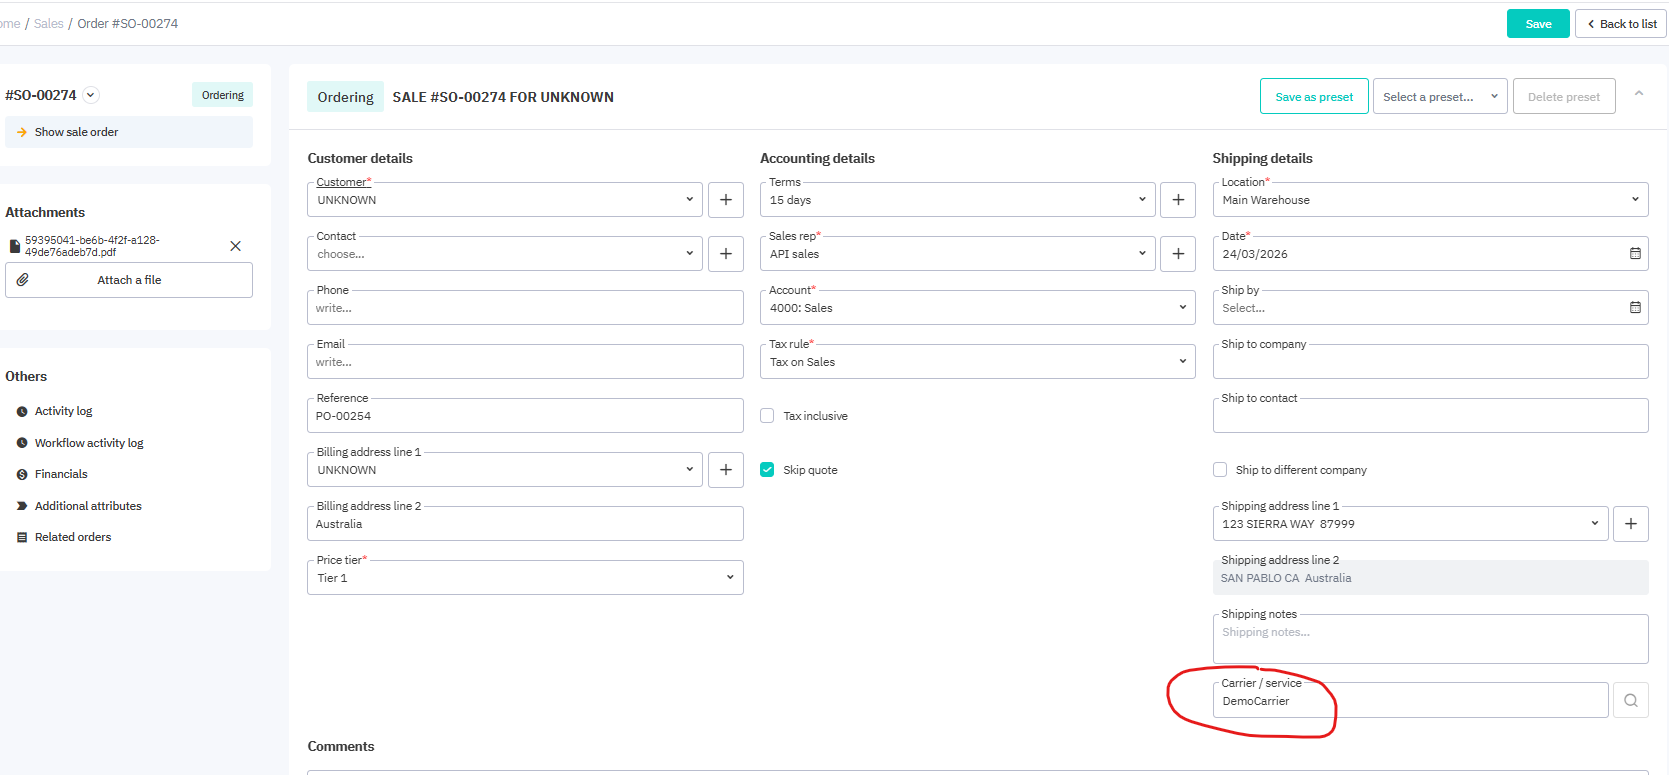This screenshot has height=775, width=1669.
Task: Collapse the order panel with top-right chevron
Action: click(x=1639, y=93)
